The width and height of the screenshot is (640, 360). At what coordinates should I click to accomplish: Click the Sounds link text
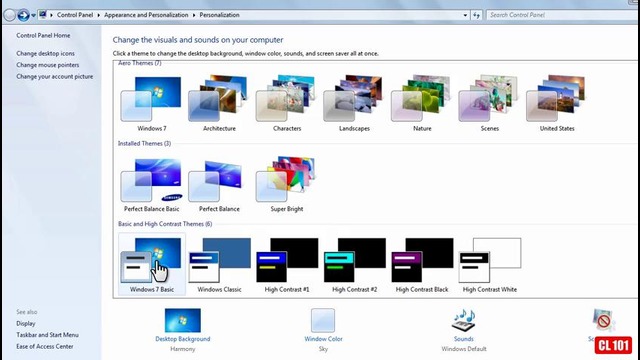tap(464, 339)
